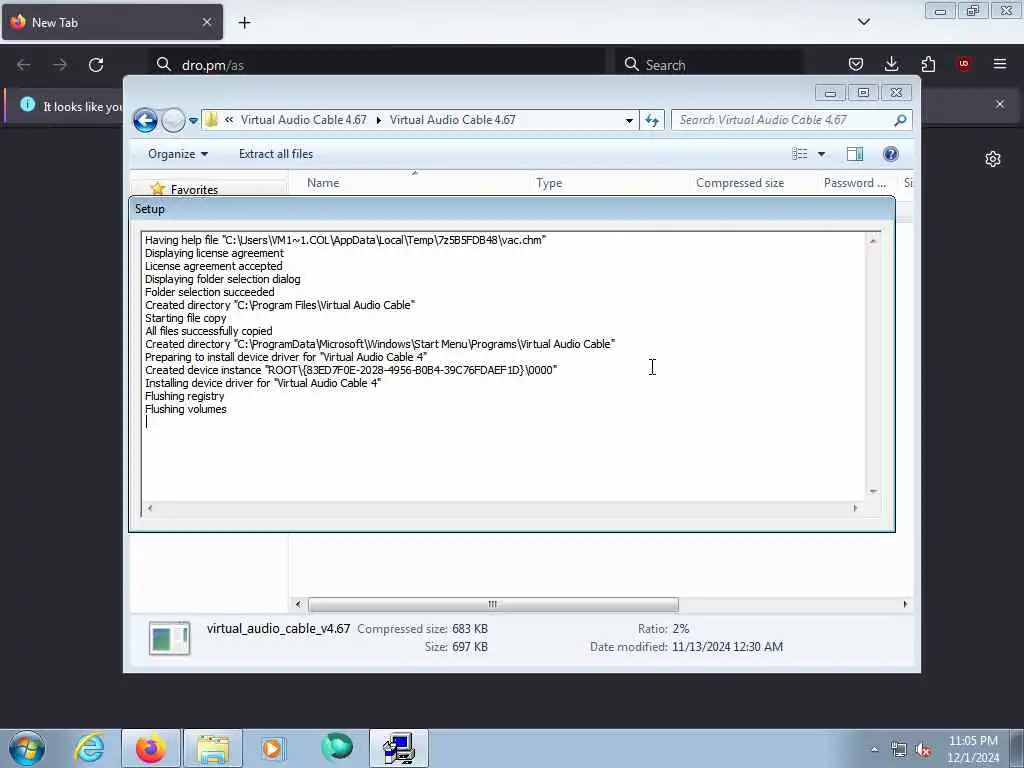
Task: Click the info icon in the notification bar
Action: (x=27, y=104)
